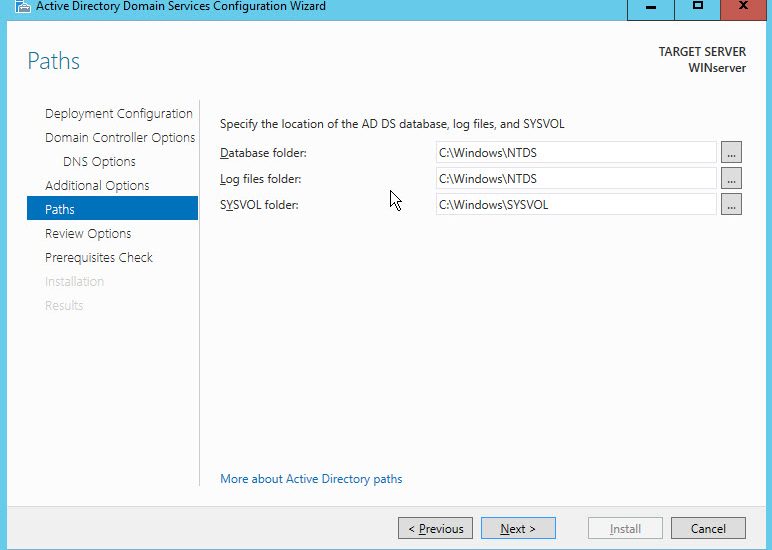Edit the Log files folder path field
This screenshot has height=550, width=772.
[x=576, y=179]
